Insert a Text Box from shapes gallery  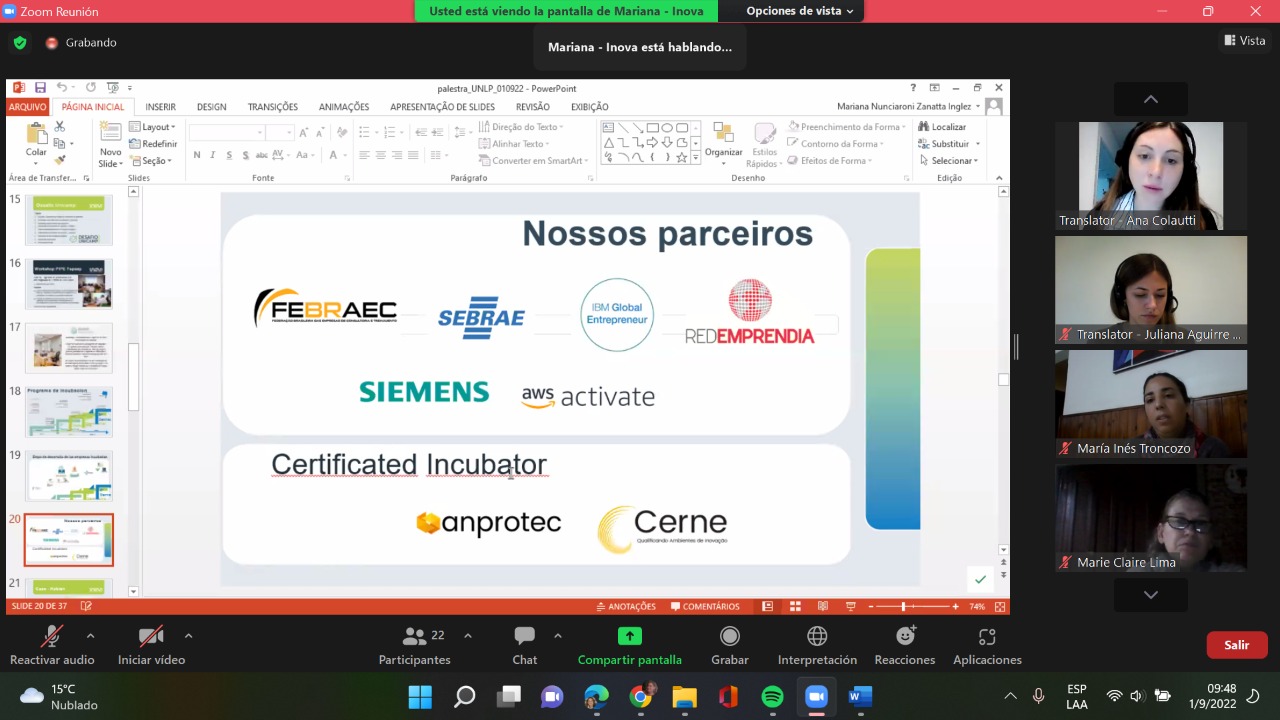pyautogui.click(x=608, y=128)
